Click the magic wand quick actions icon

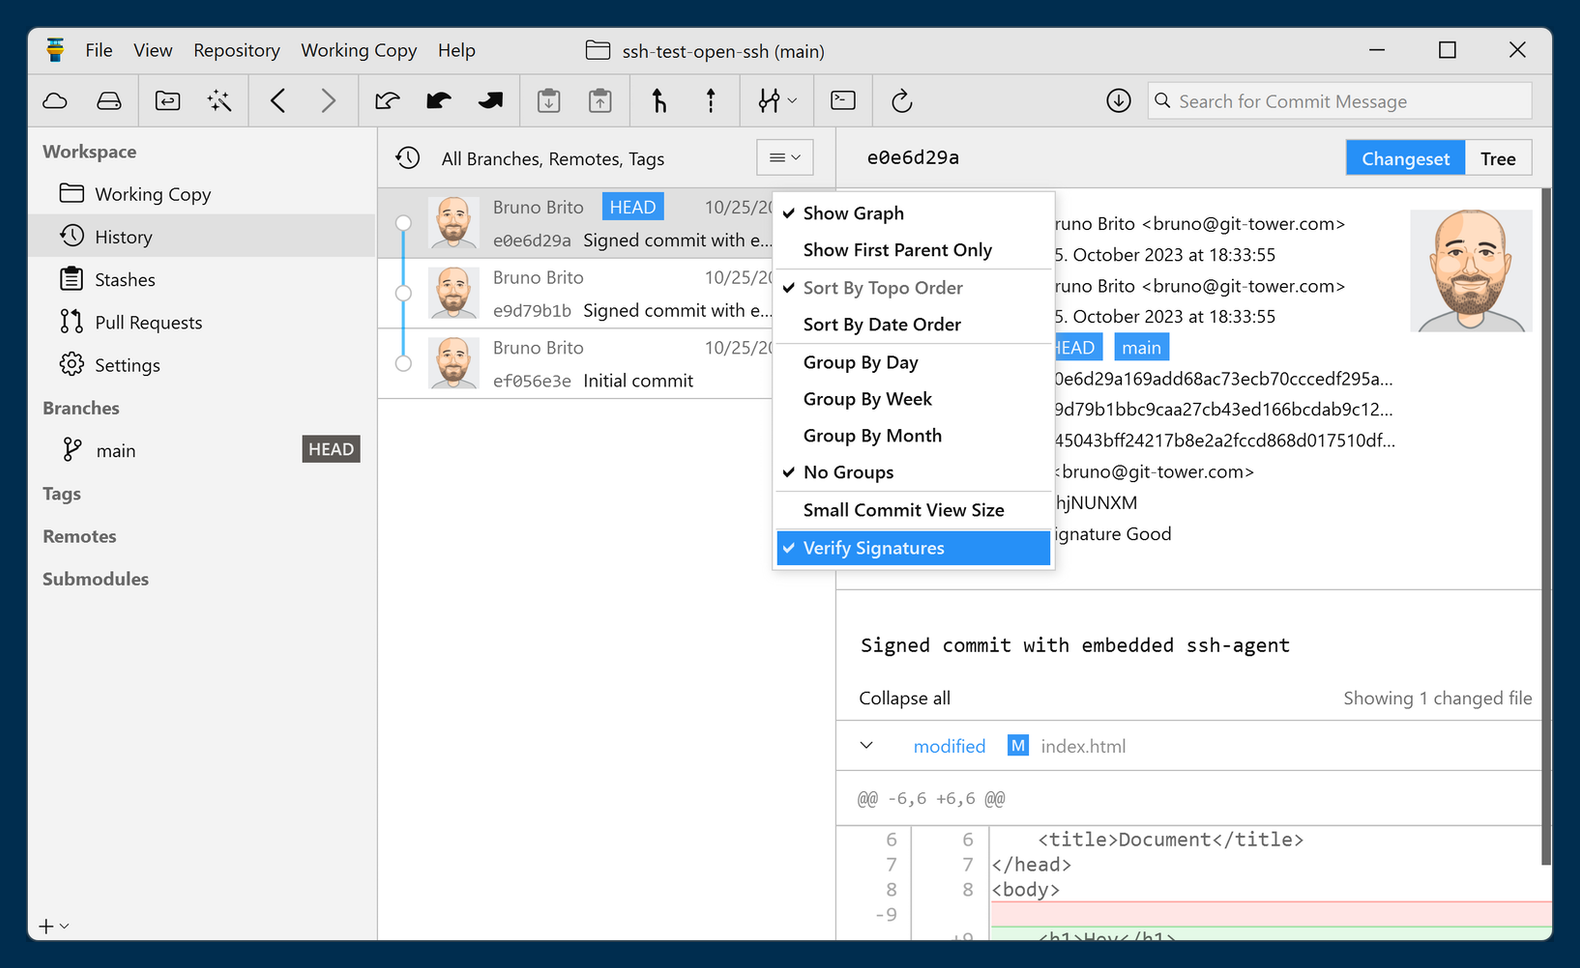coord(219,101)
